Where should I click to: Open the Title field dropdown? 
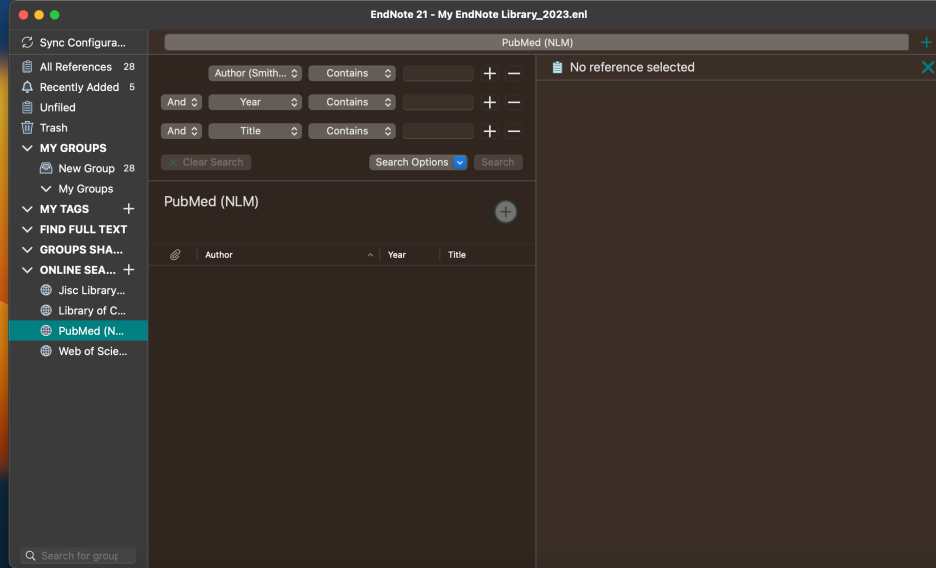(255, 131)
